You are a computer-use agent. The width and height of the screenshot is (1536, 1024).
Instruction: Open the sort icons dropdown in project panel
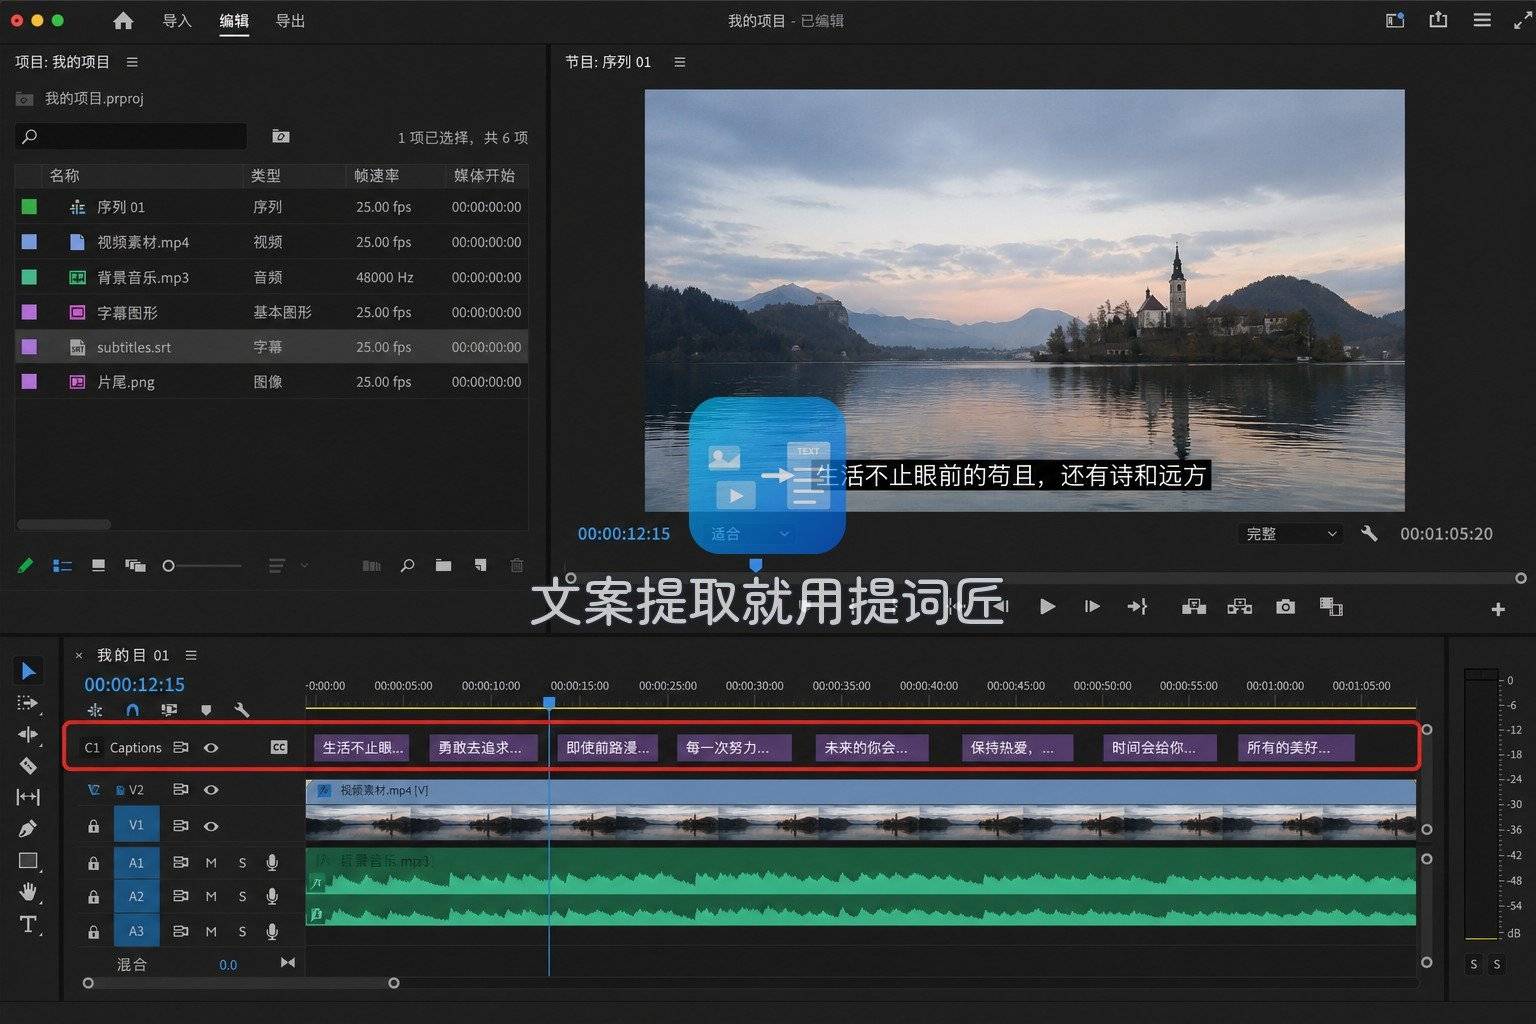point(287,565)
